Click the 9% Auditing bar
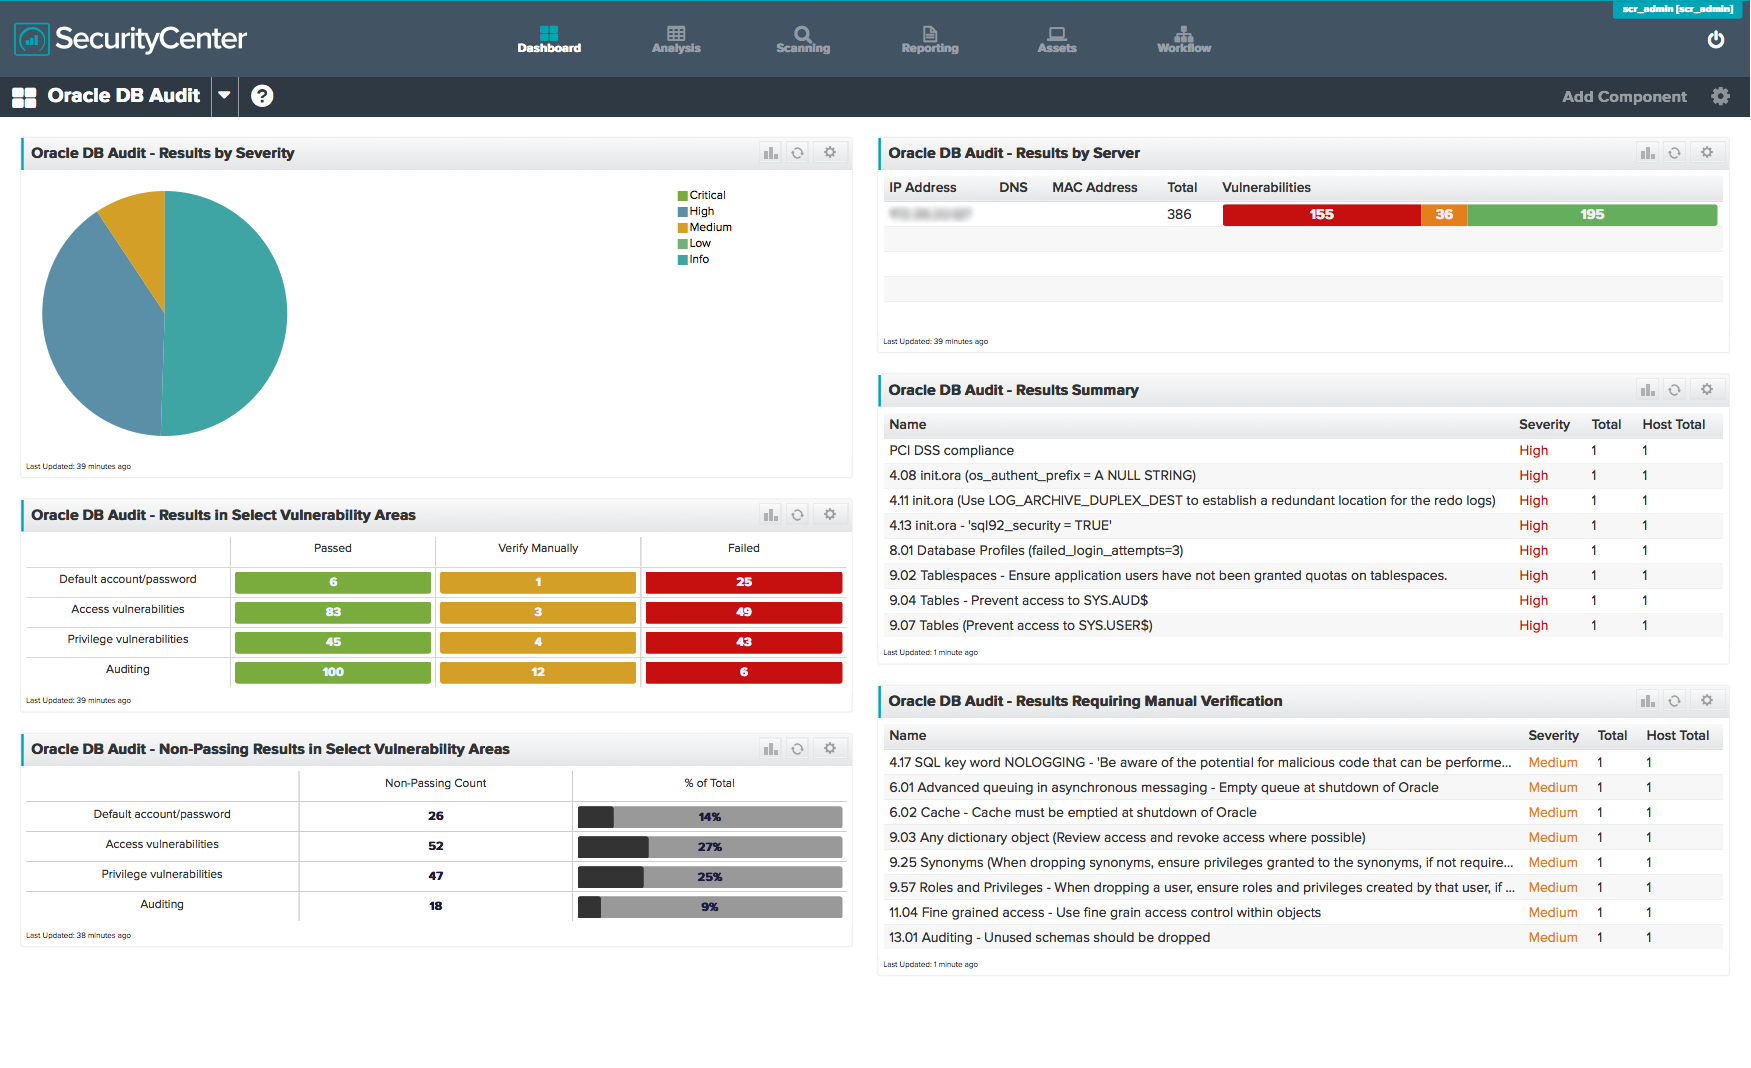1751x1068 pixels. [710, 907]
